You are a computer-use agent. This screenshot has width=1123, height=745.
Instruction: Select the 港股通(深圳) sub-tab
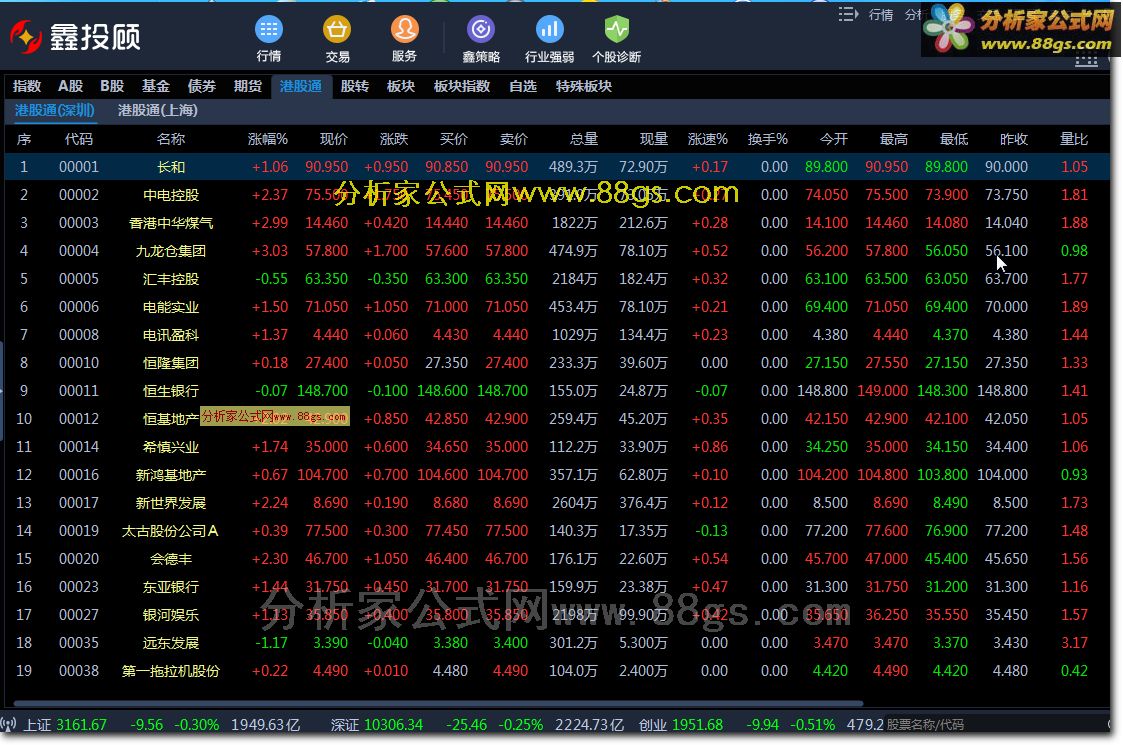55,110
